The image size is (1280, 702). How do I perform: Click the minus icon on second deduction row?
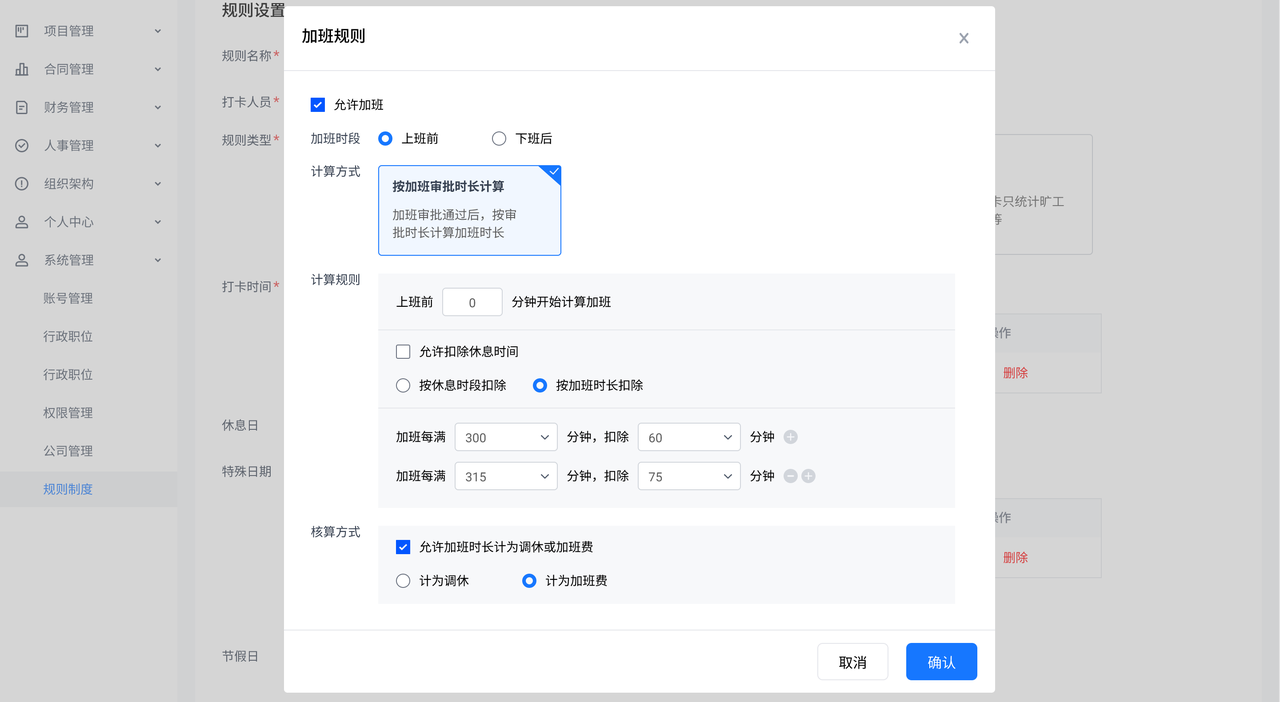(x=790, y=476)
